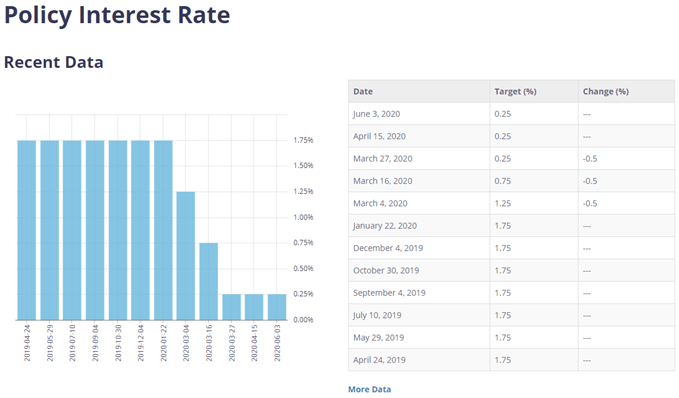Viewport: 679px width, 398px height.
Task: Select the March 16, 2020 date cell
Action: (x=419, y=181)
